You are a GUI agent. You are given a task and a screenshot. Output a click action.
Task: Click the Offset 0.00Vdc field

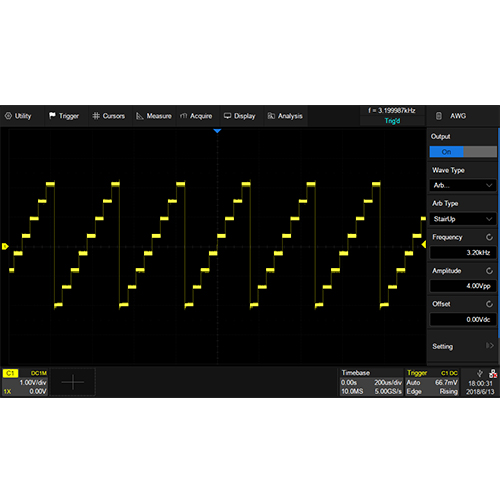tap(463, 319)
